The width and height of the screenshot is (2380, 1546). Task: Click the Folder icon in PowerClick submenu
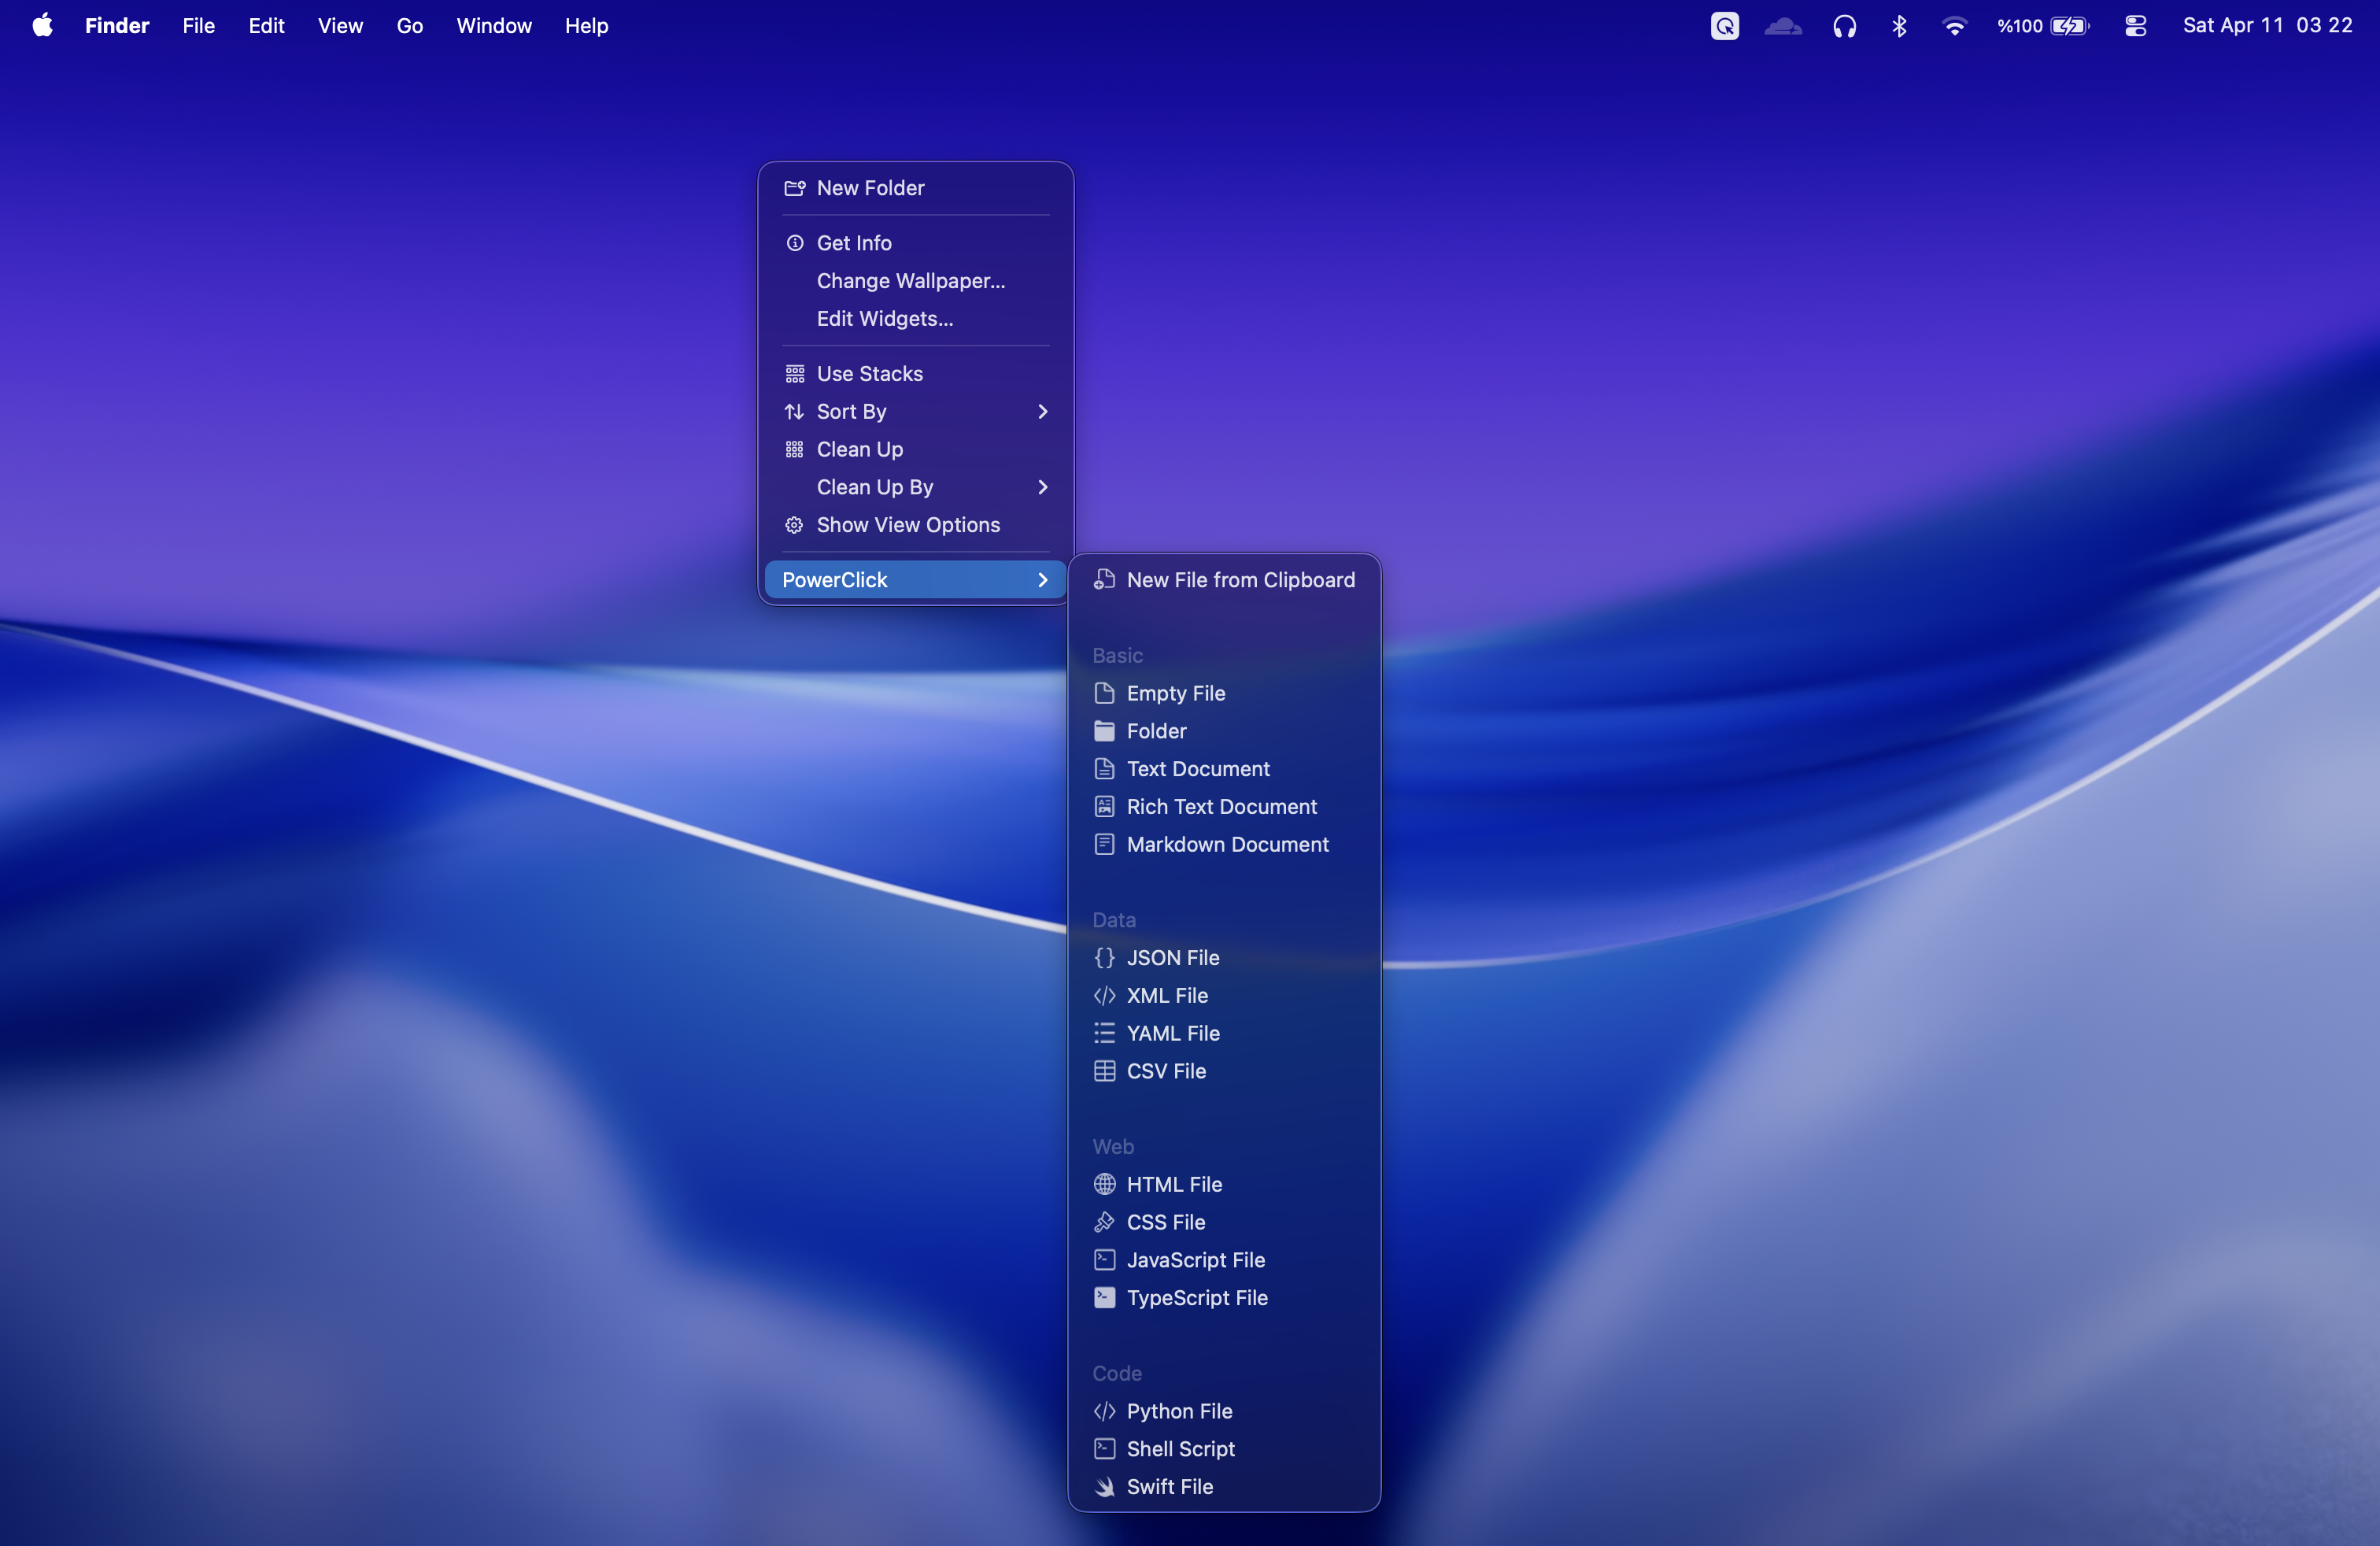1104,731
